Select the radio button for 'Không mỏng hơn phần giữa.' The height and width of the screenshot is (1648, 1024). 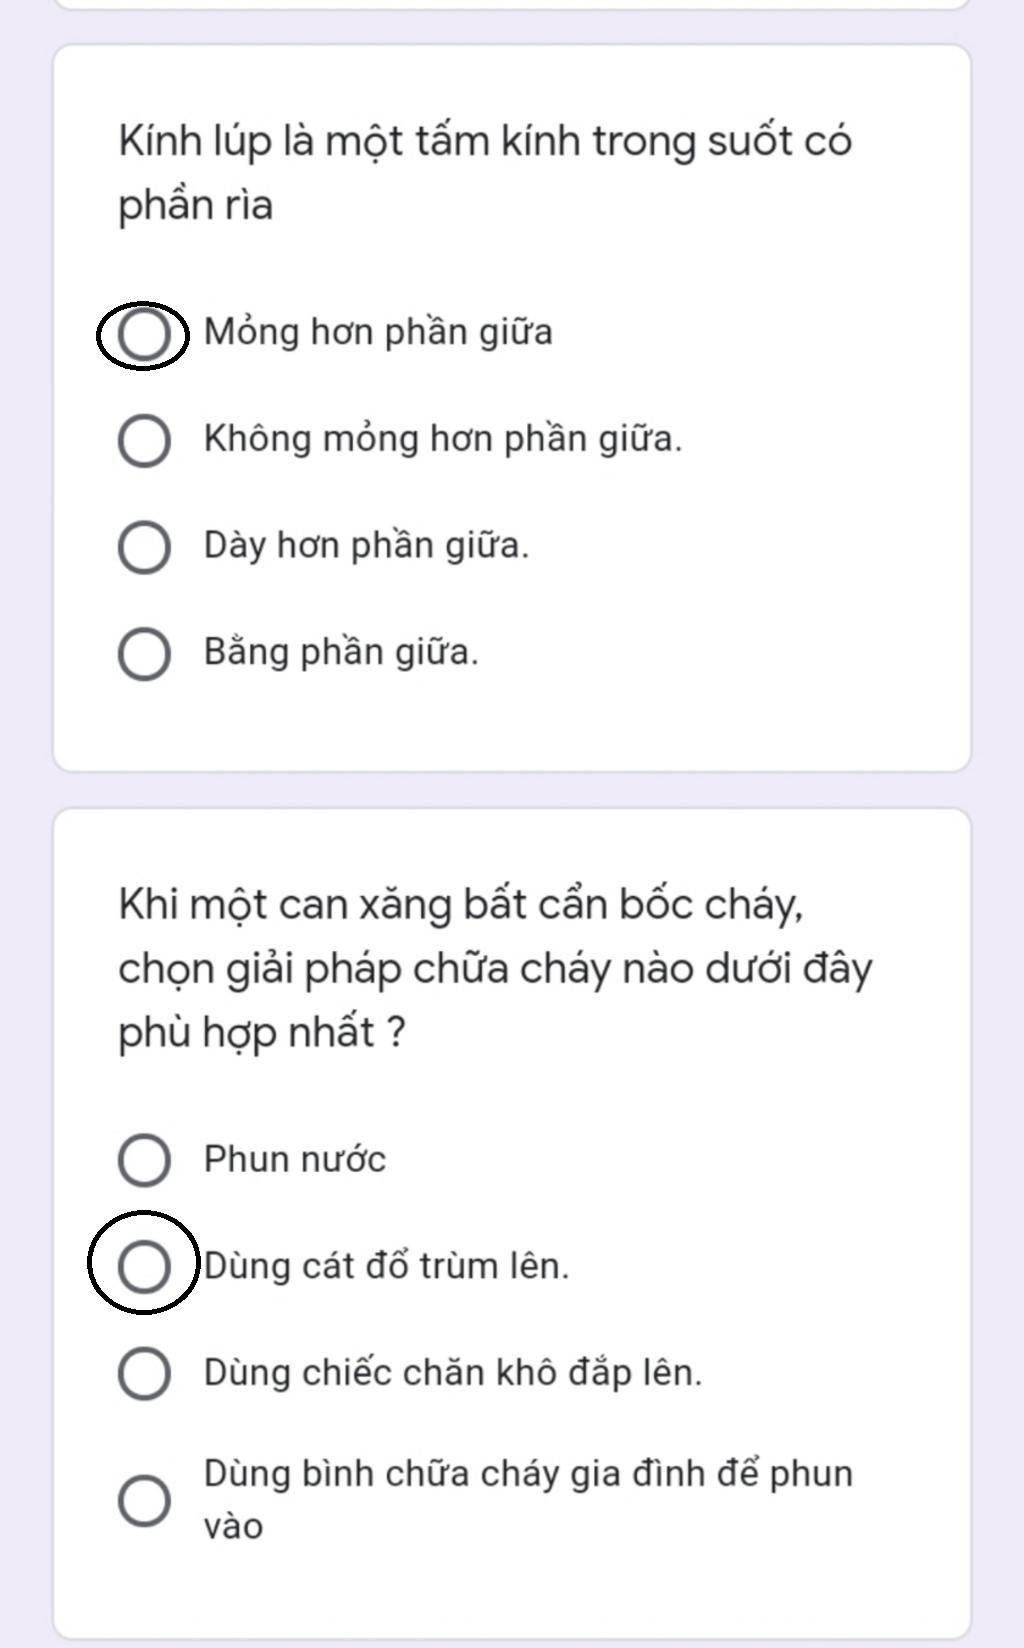click(144, 440)
